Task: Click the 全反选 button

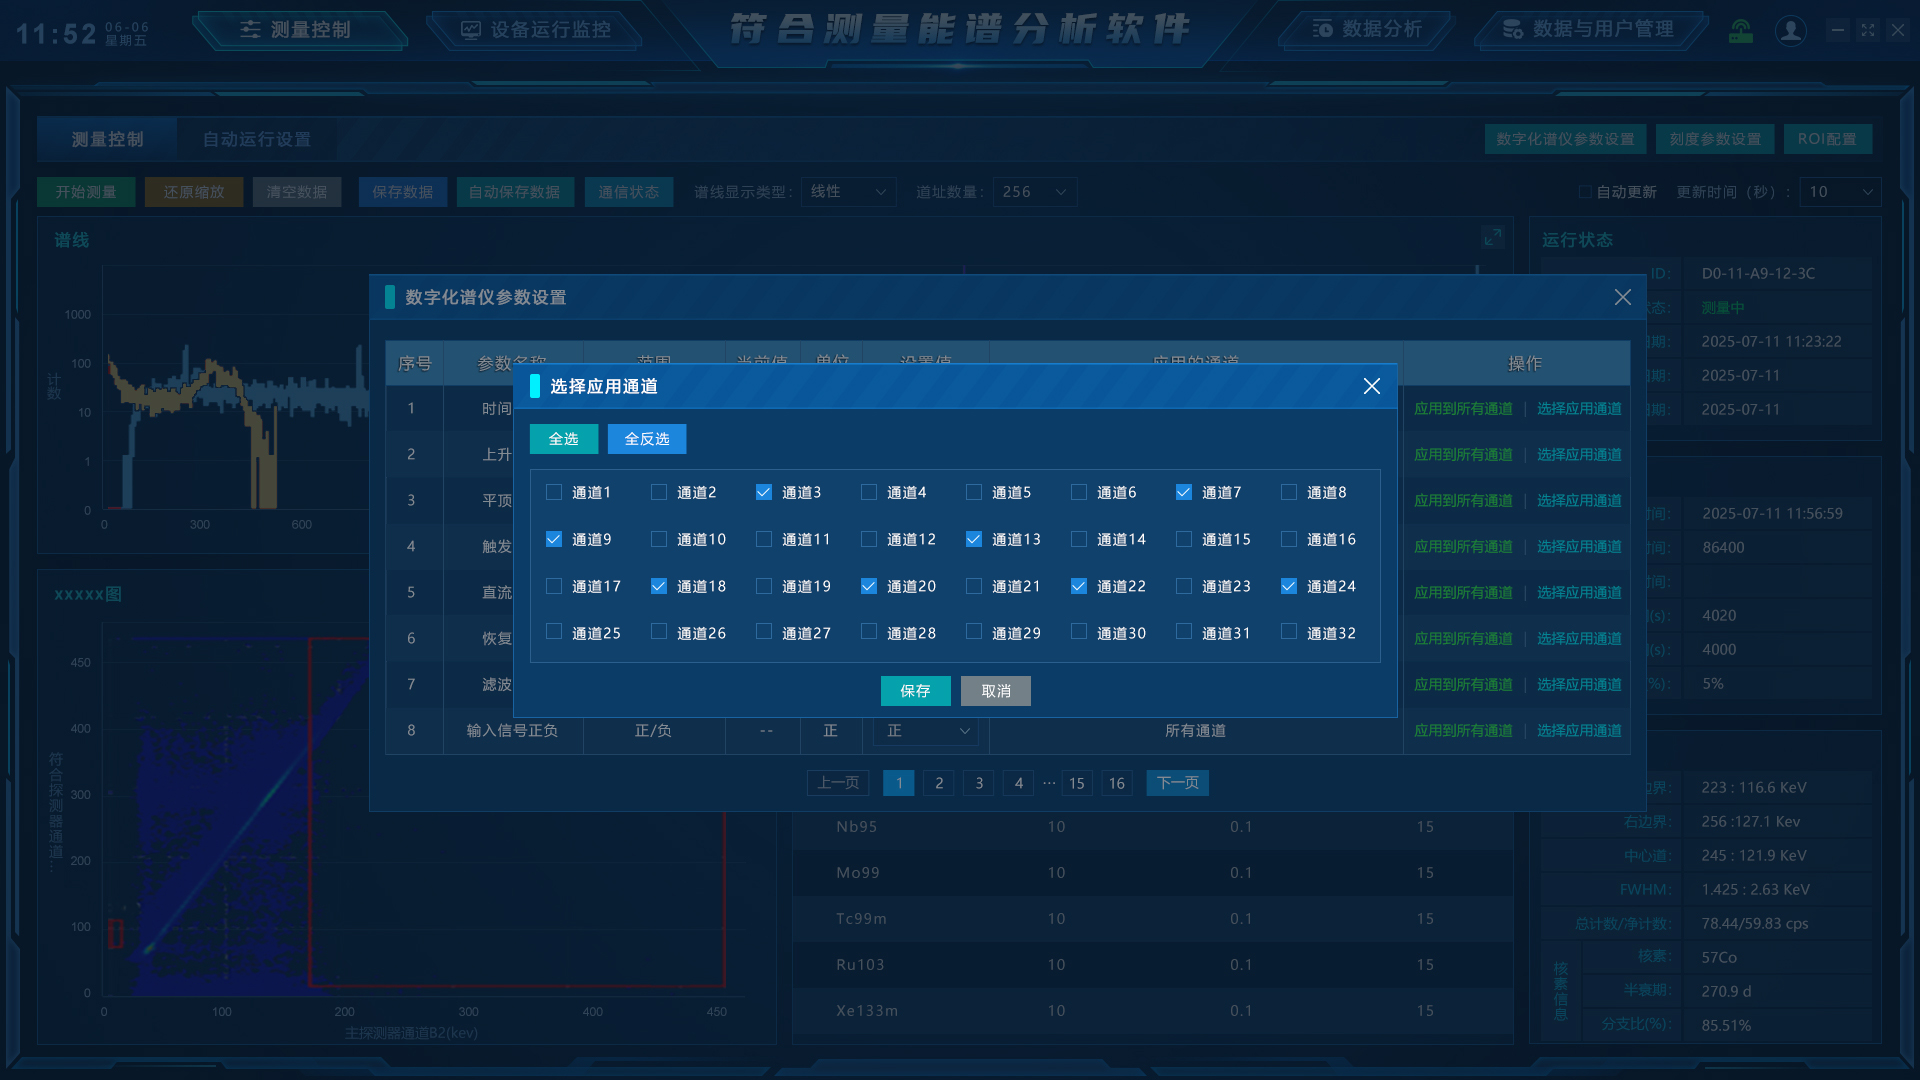Action: point(646,439)
